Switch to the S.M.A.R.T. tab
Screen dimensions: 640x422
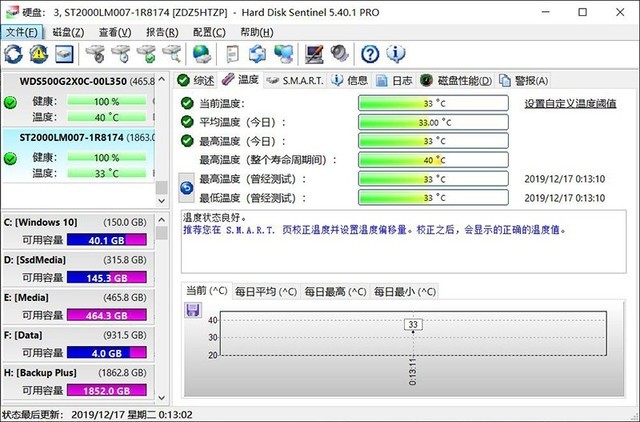(295, 80)
